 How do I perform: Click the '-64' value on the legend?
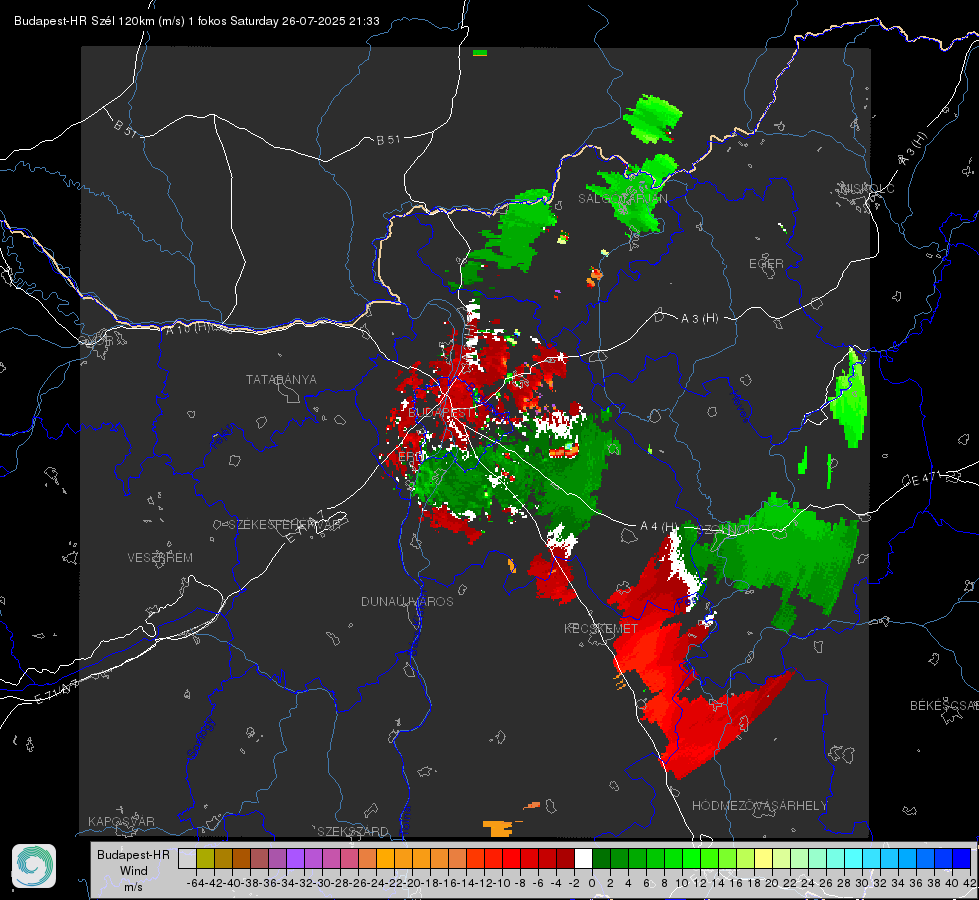[x=195, y=883]
